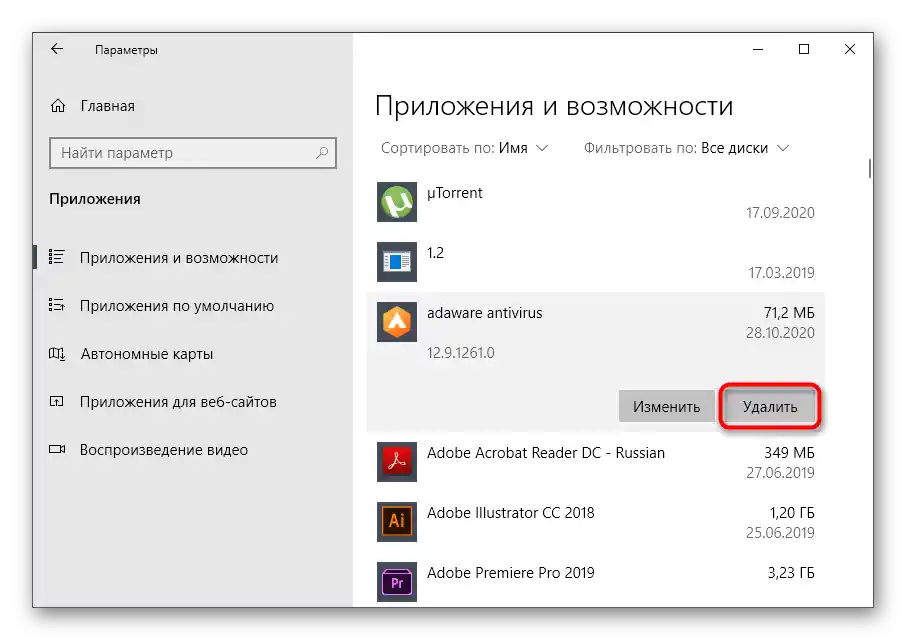Open the Сортировать по: Имя dropdown
The width and height of the screenshot is (906, 640).
point(464,148)
